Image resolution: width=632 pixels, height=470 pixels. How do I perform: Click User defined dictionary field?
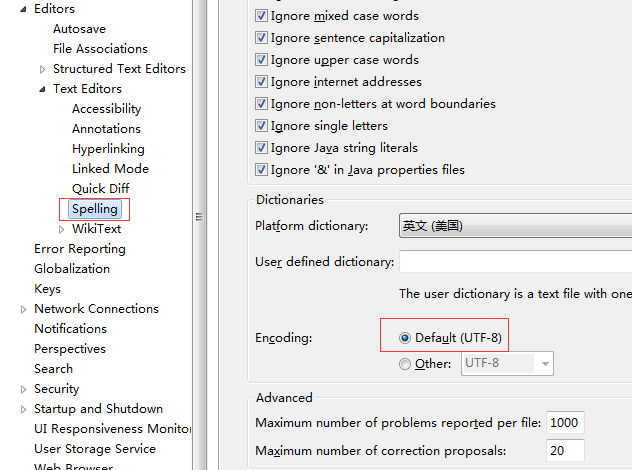[516, 262]
